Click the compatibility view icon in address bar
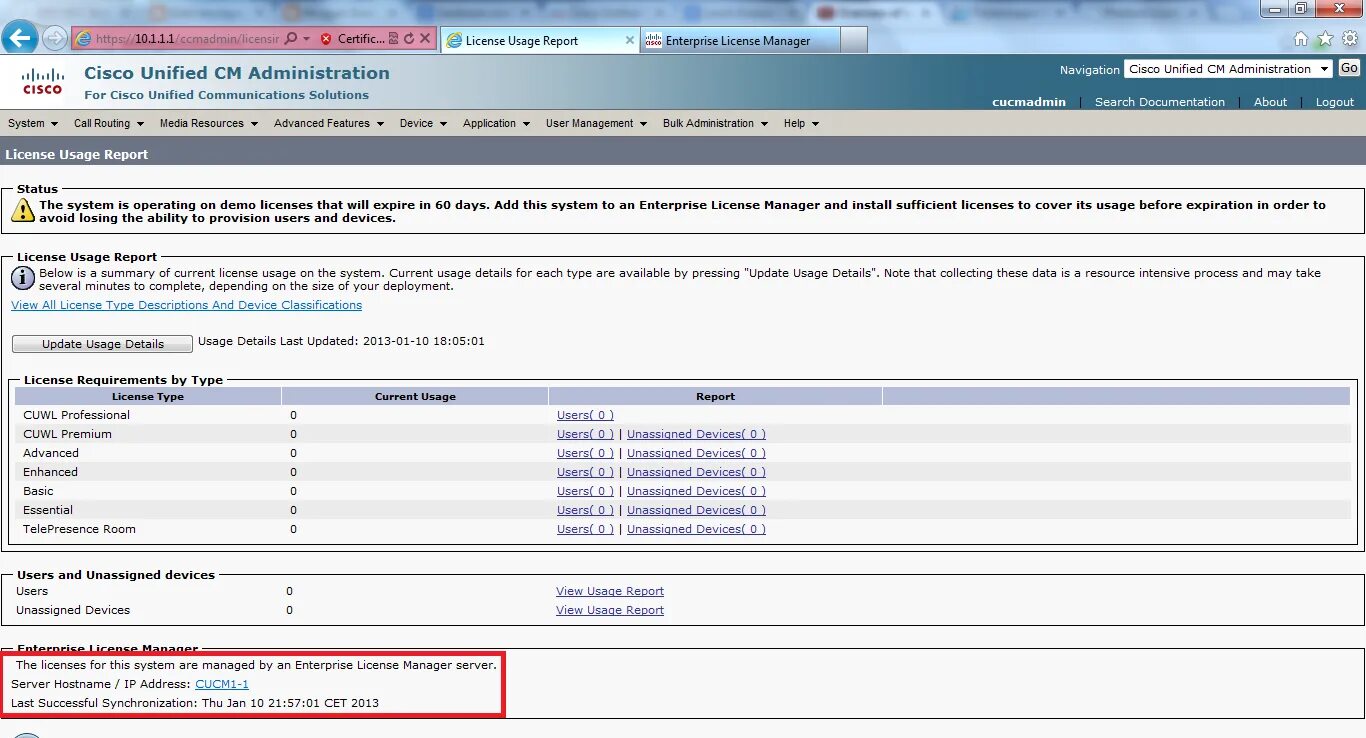 coord(394,39)
